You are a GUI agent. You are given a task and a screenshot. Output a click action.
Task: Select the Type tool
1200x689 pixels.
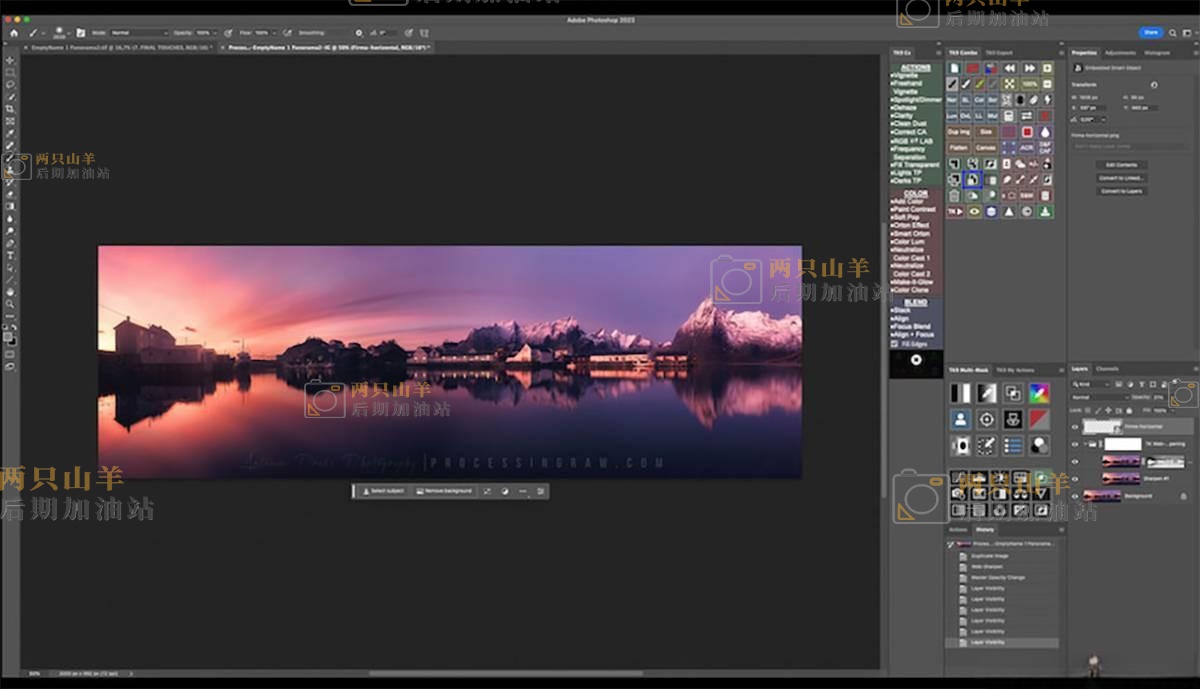10,255
